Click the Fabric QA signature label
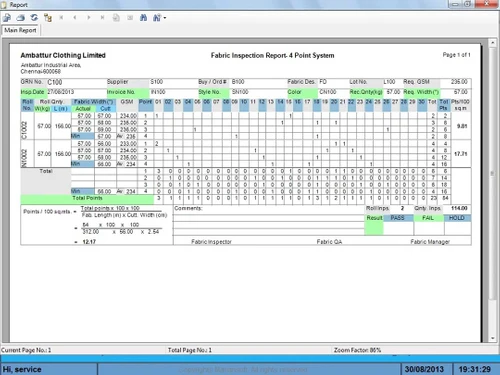The height and width of the screenshot is (375, 500). pyautogui.click(x=329, y=242)
